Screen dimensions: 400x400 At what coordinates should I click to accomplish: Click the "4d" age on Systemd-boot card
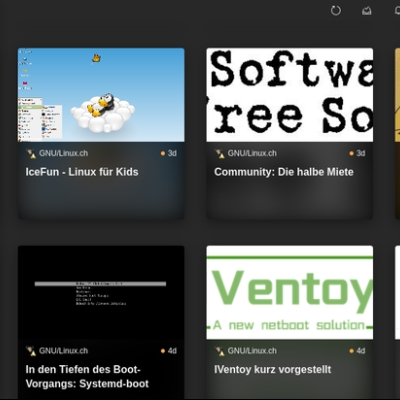click(172, 351)
